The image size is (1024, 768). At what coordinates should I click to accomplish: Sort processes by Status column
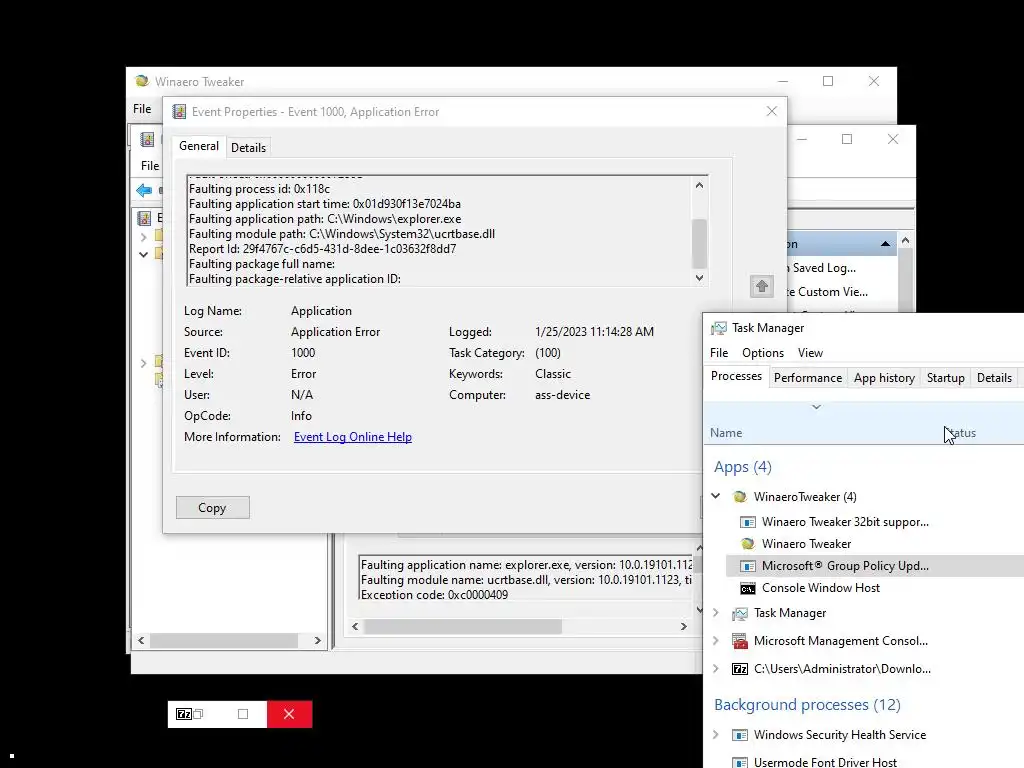[960, 433]
